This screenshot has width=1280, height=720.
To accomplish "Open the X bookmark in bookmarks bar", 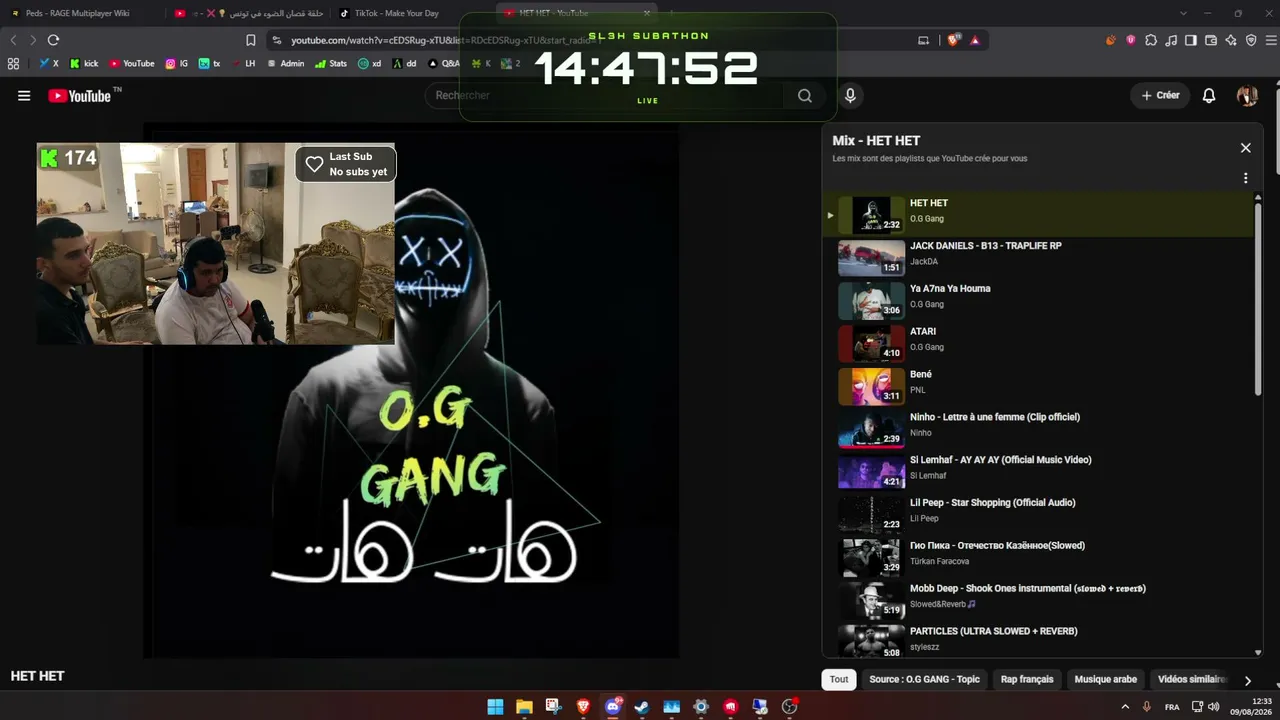I will coord(49,63).
